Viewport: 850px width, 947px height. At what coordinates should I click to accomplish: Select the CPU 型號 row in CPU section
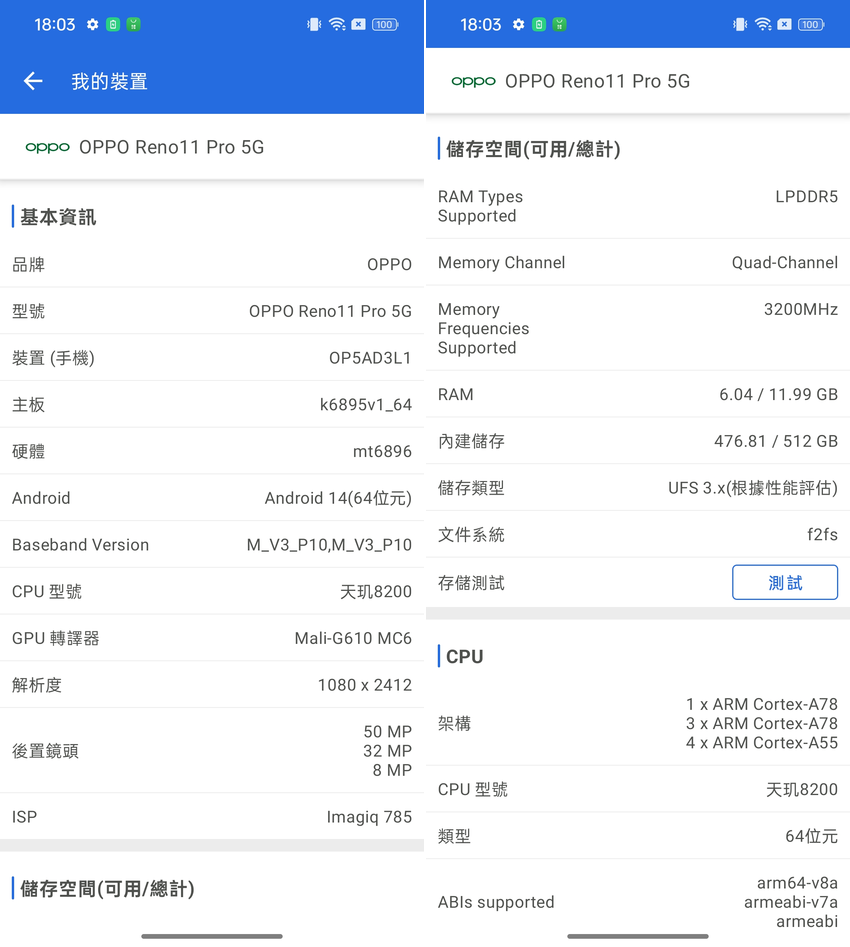(638, 789)
